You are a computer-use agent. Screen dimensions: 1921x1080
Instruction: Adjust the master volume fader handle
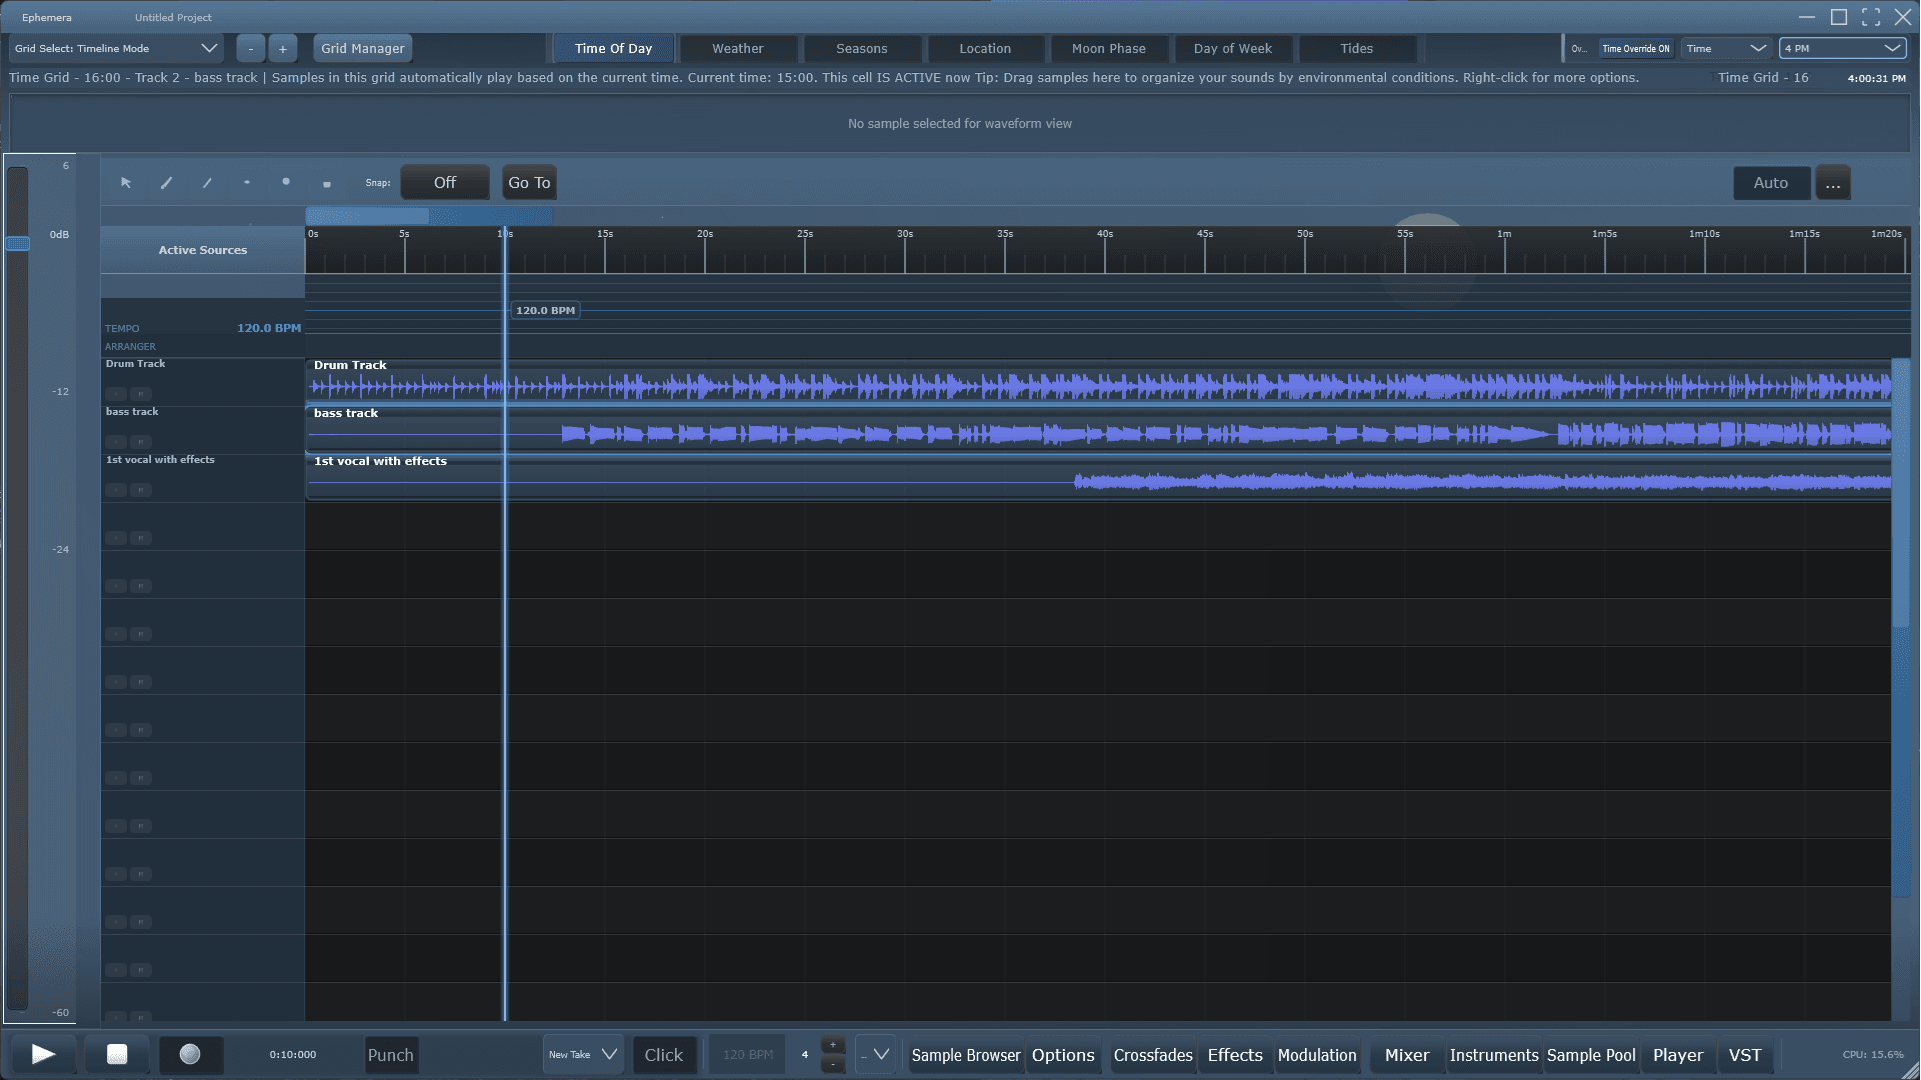pos(18,243)
